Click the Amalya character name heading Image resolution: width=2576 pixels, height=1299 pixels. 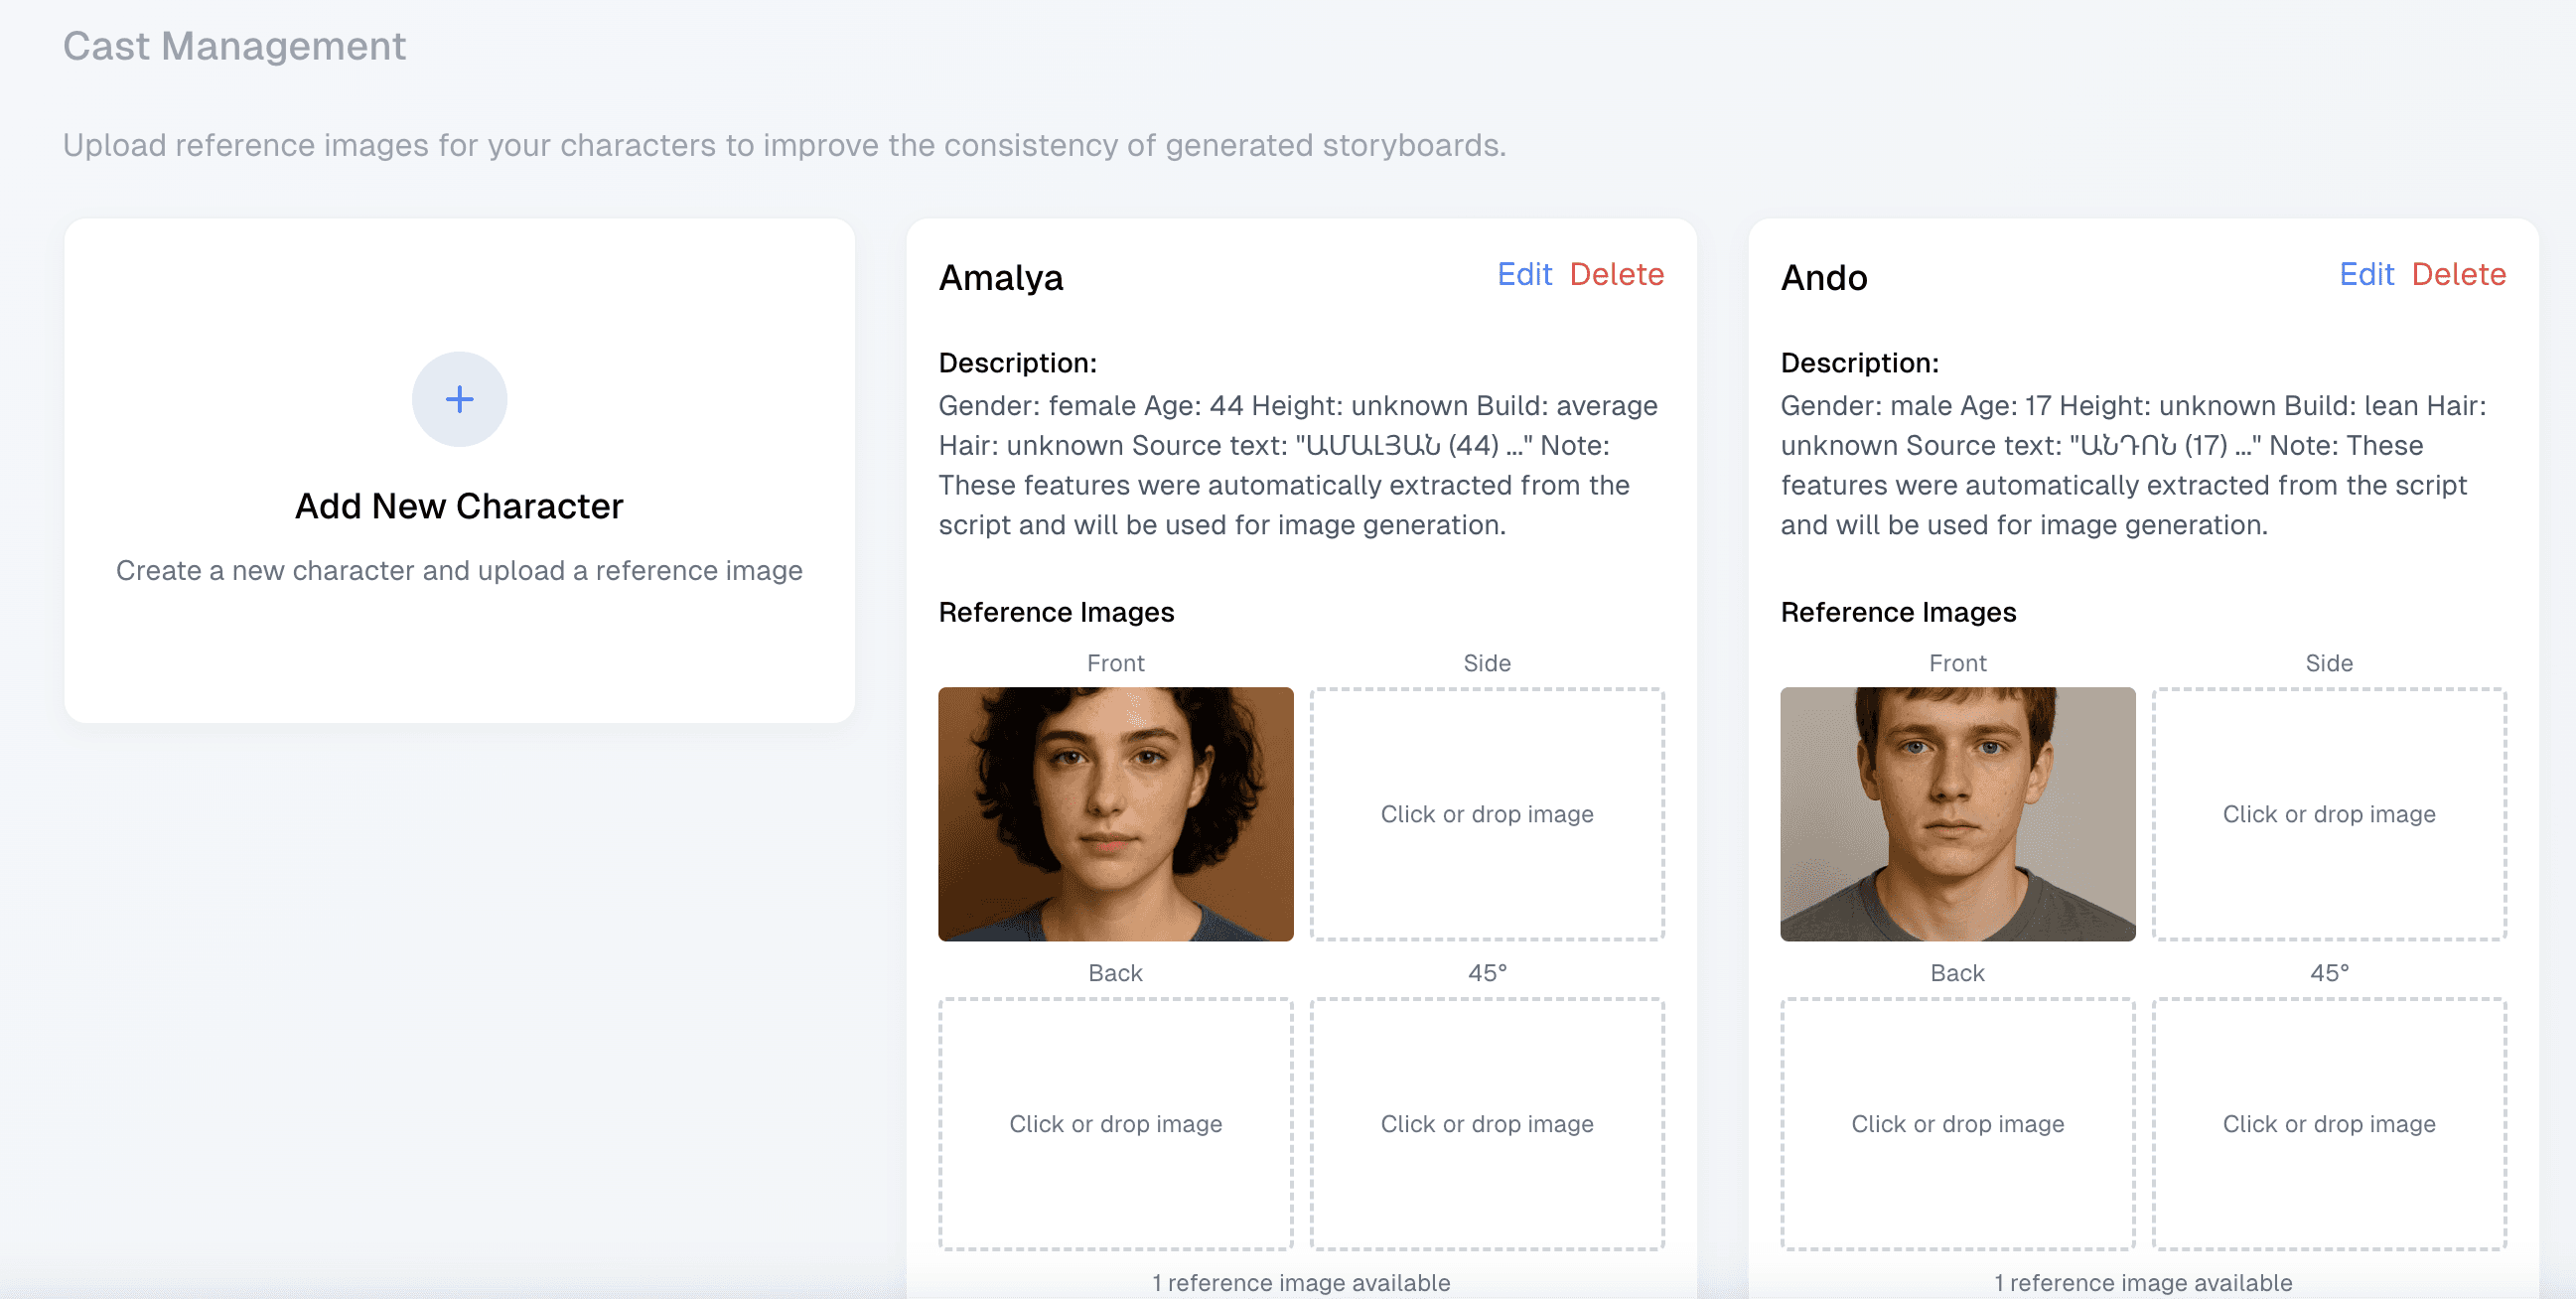pos(1000,277)
